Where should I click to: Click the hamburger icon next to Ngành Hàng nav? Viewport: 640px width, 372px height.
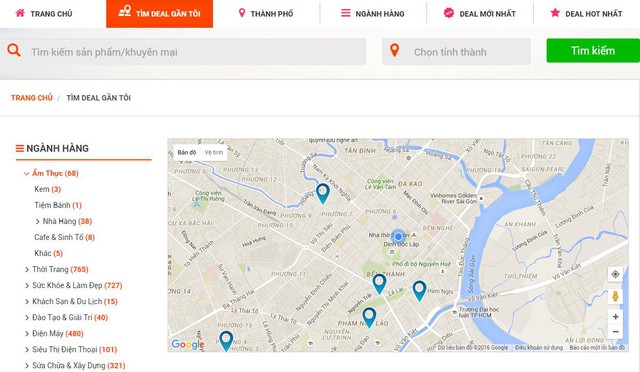(x=346, y=13)
